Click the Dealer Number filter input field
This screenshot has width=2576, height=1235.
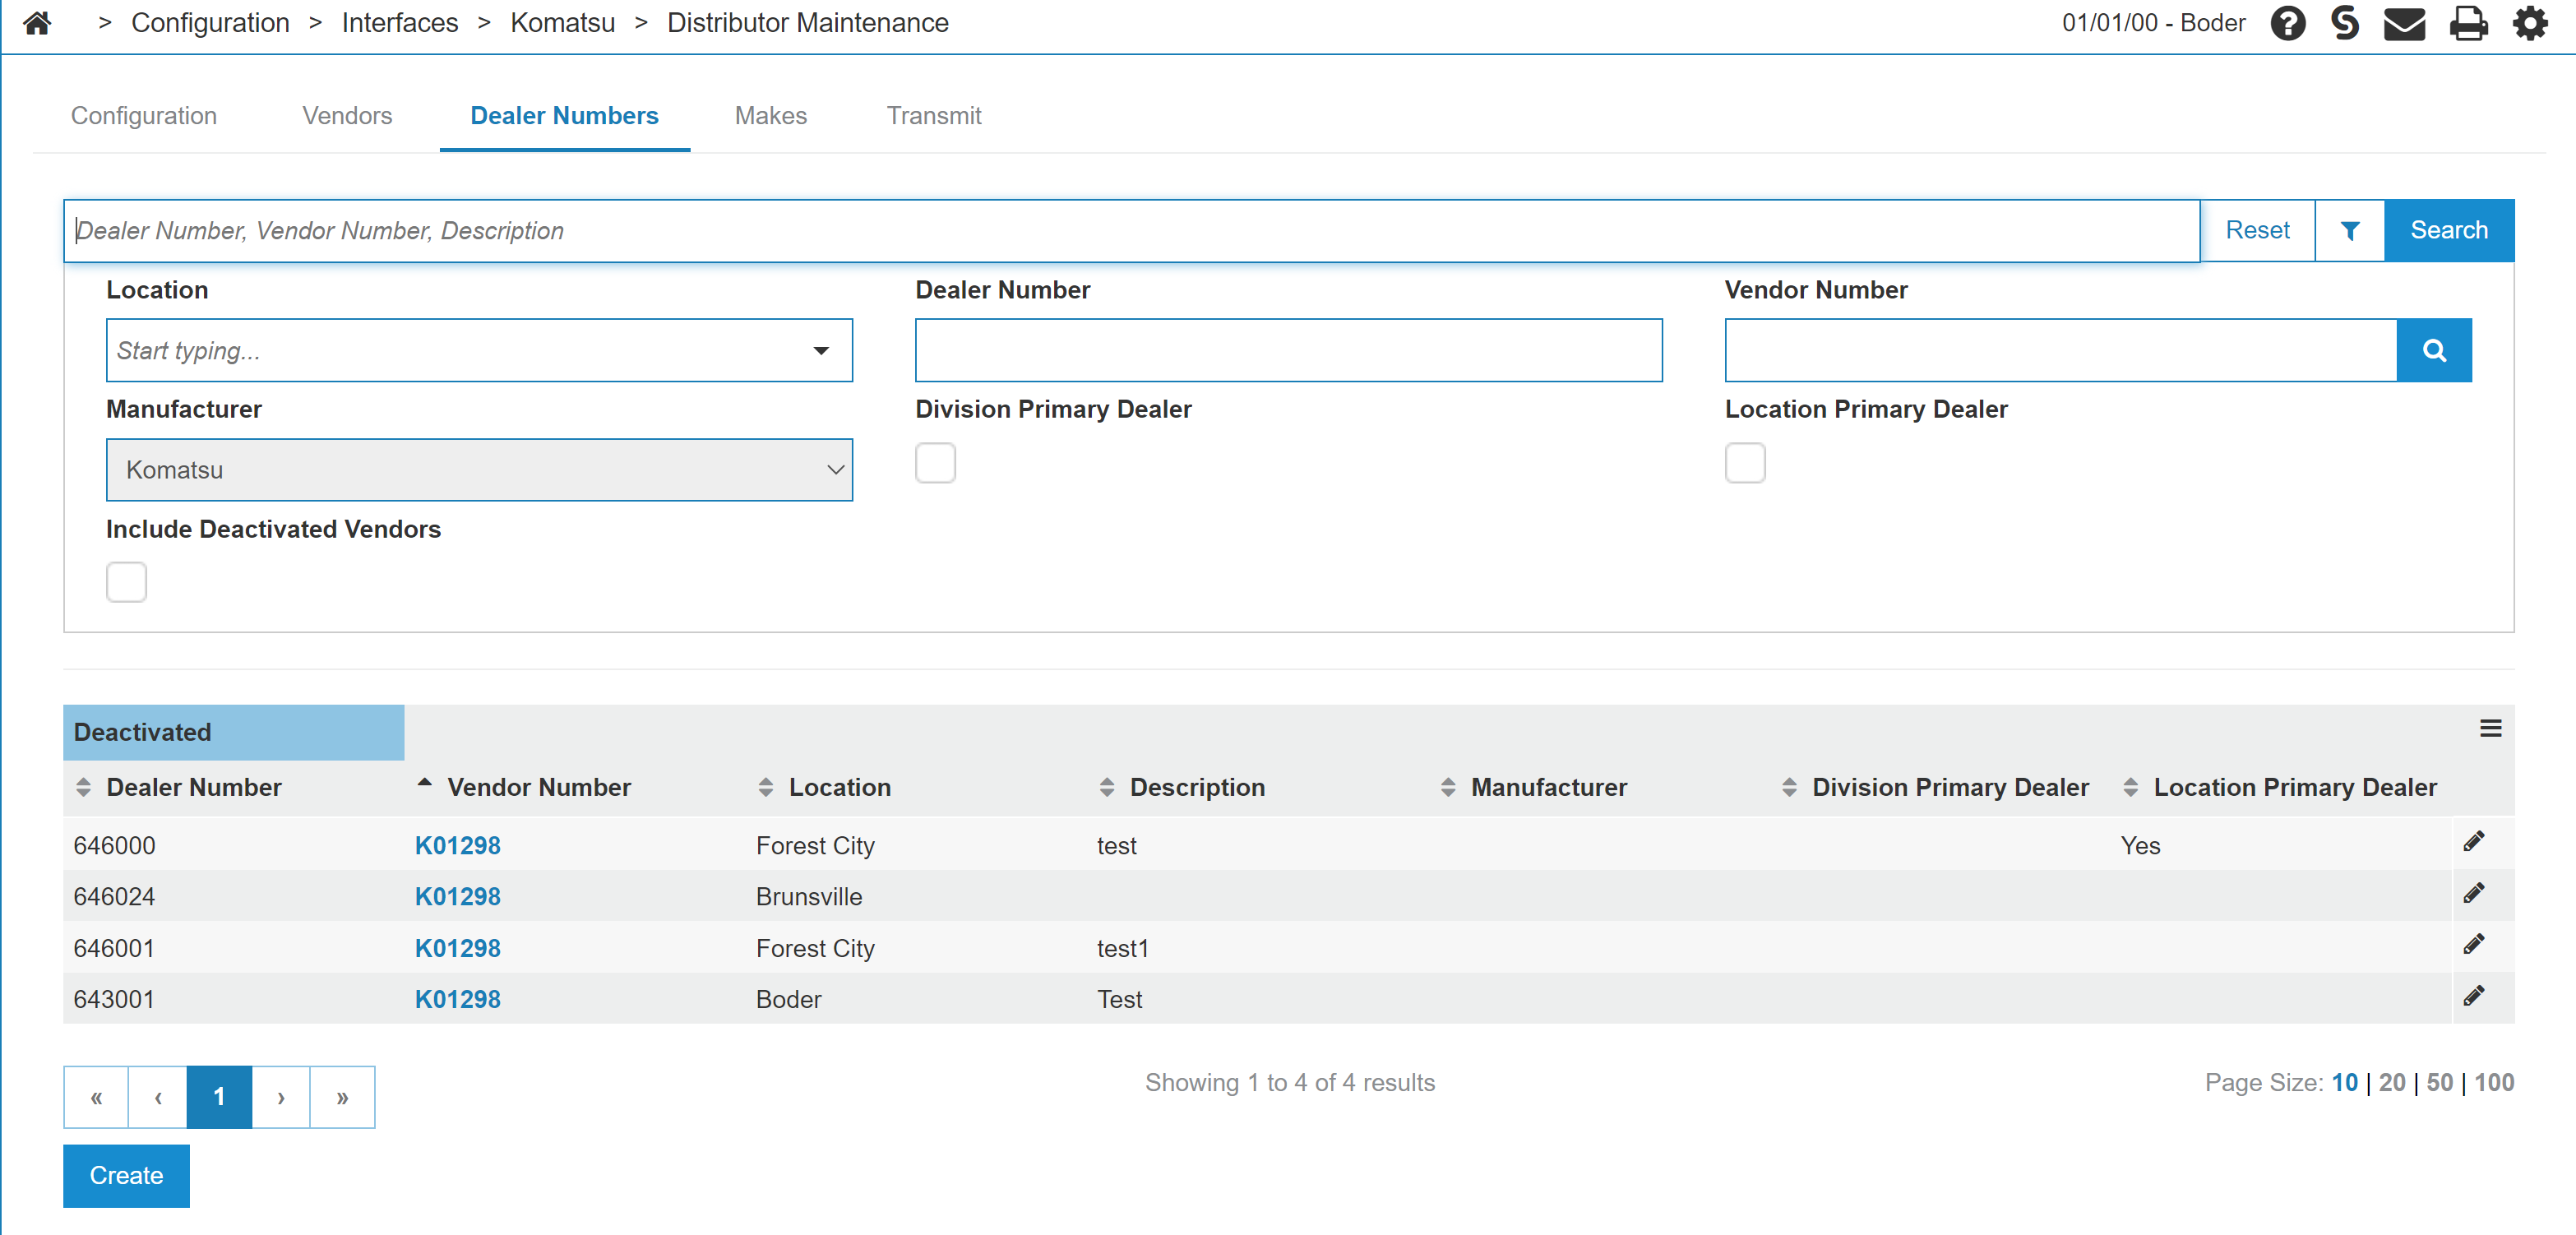coord(1288,350)
